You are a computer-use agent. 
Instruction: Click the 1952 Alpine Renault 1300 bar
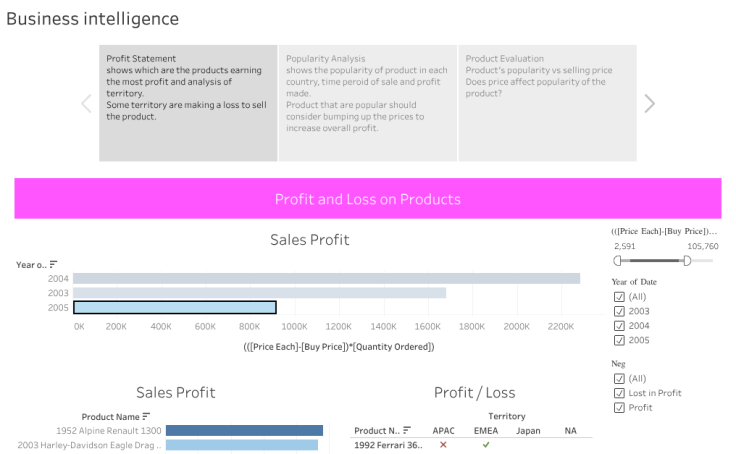(x=244, y=431)
